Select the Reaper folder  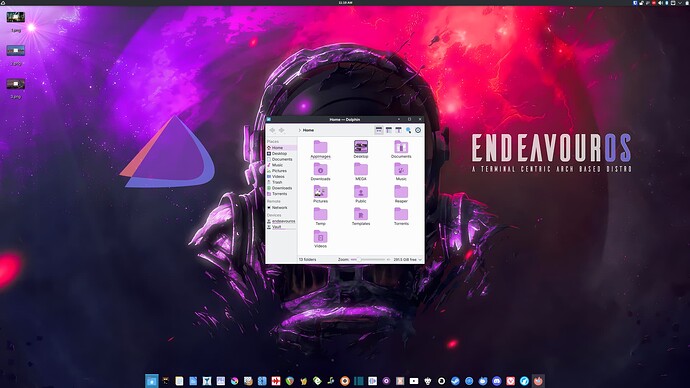coord(401,194)
